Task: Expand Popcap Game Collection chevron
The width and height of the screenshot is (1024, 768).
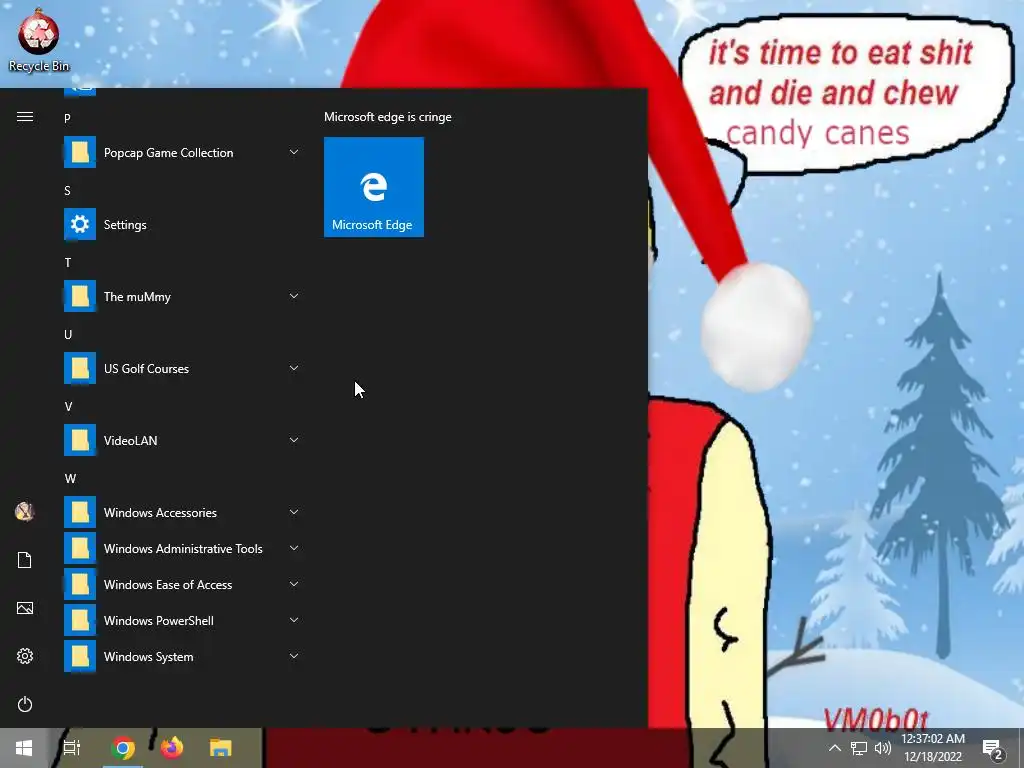Action: [294, 152]
